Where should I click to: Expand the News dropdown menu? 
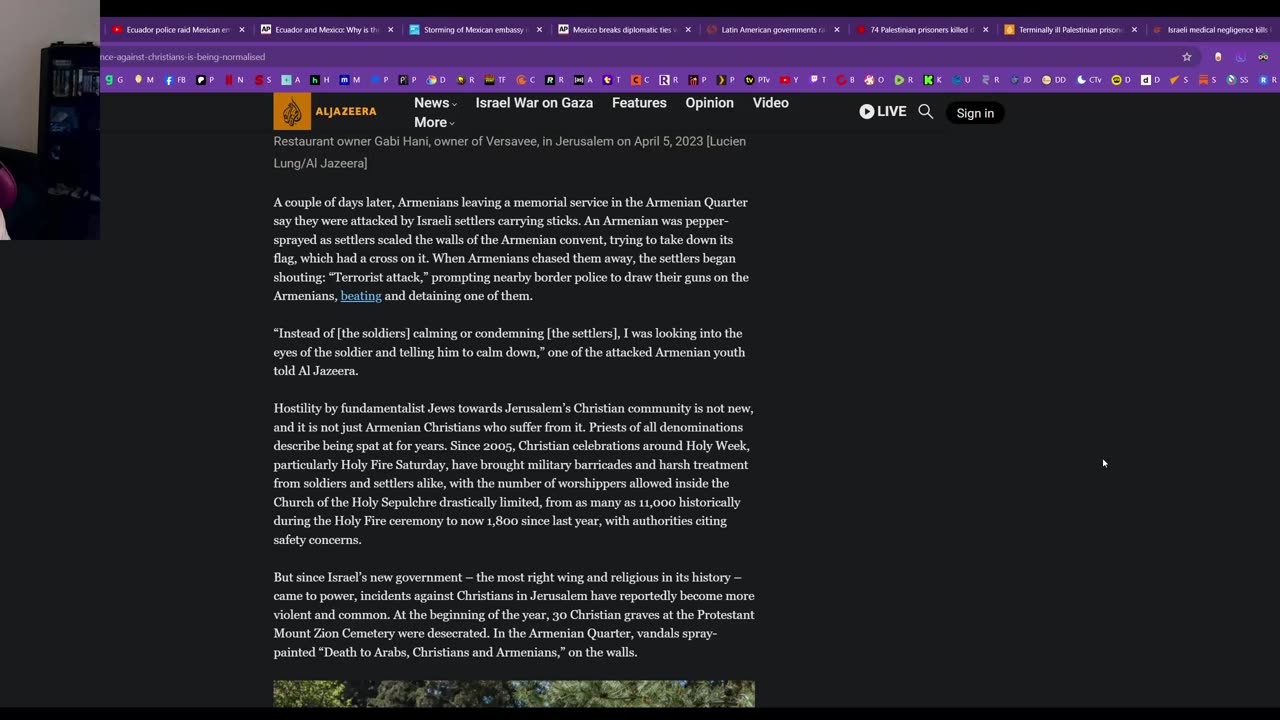pyautogui.click(x=435, y=103)
